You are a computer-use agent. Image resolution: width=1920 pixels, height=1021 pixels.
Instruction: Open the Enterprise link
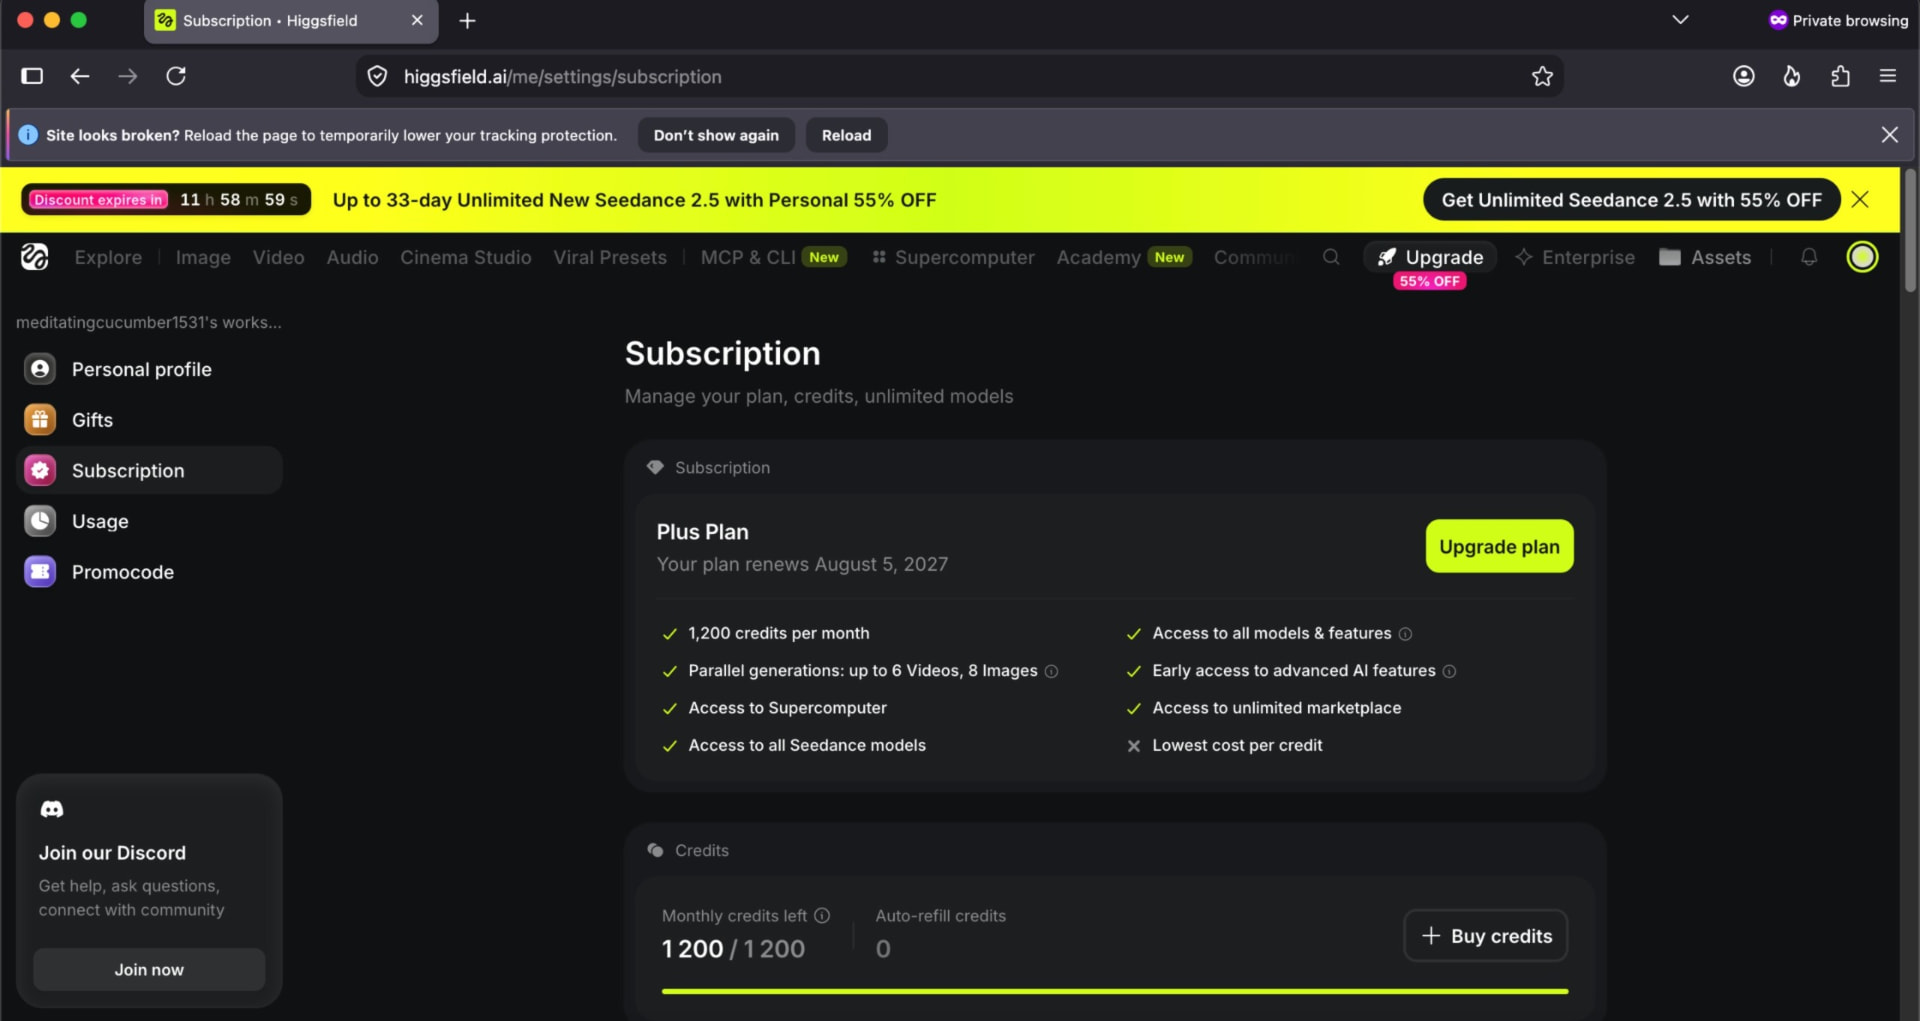1575,257
